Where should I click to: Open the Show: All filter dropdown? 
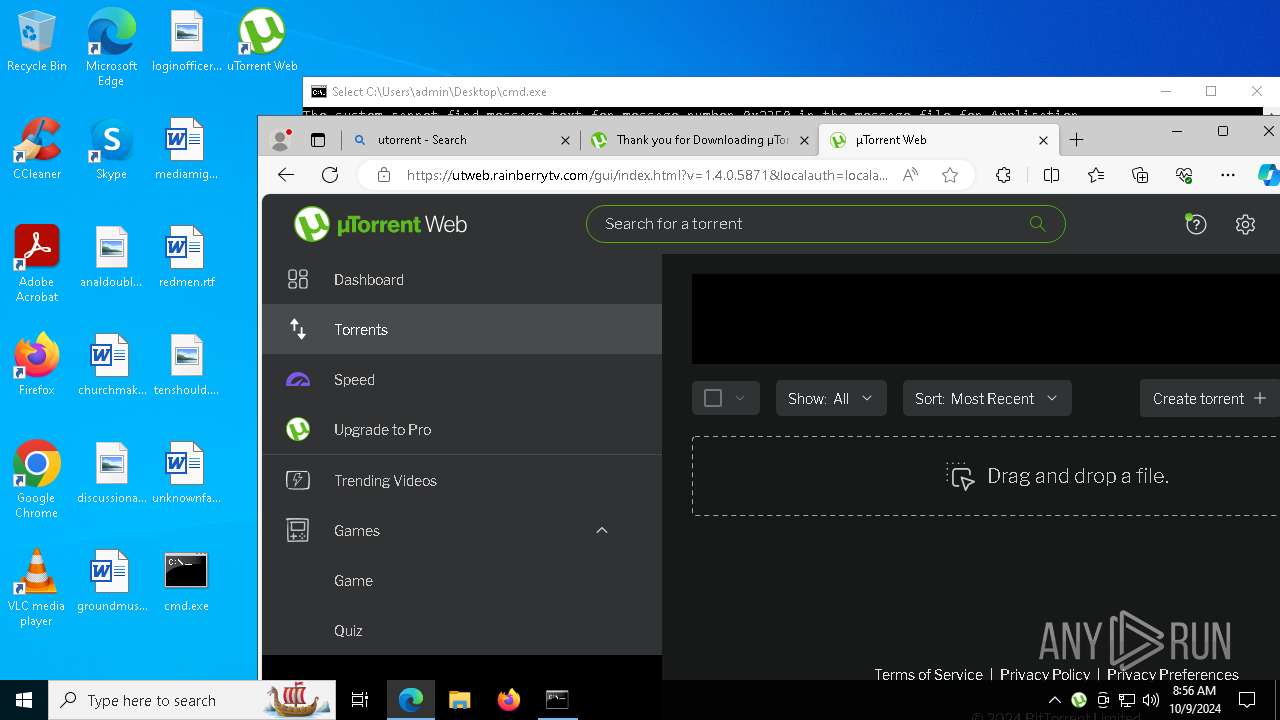click(830, 398)
